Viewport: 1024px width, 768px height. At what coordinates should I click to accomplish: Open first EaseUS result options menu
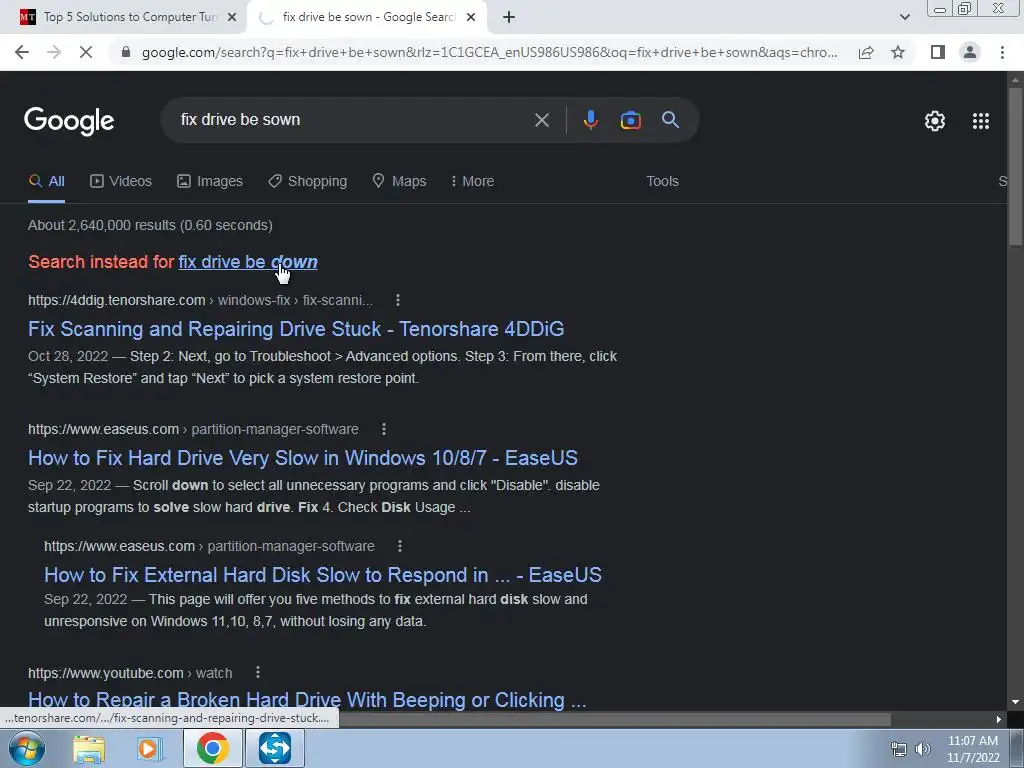384,429
